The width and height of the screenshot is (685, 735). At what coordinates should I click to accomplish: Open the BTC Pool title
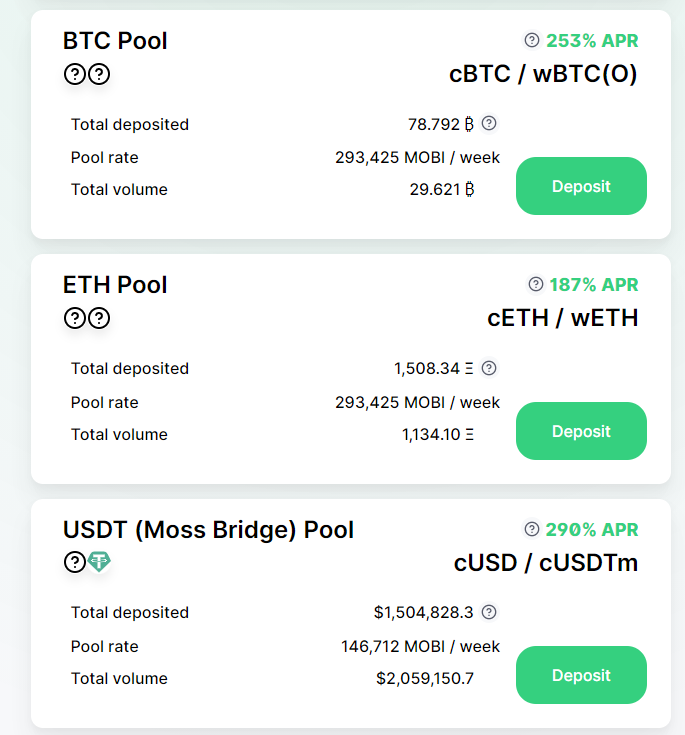(x=115, y=41)
